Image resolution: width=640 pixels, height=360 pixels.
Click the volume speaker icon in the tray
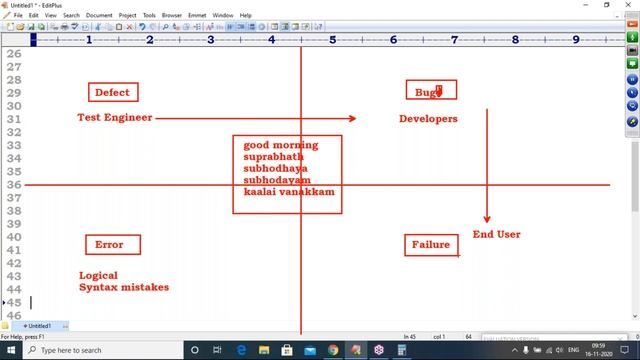point(560,350)
